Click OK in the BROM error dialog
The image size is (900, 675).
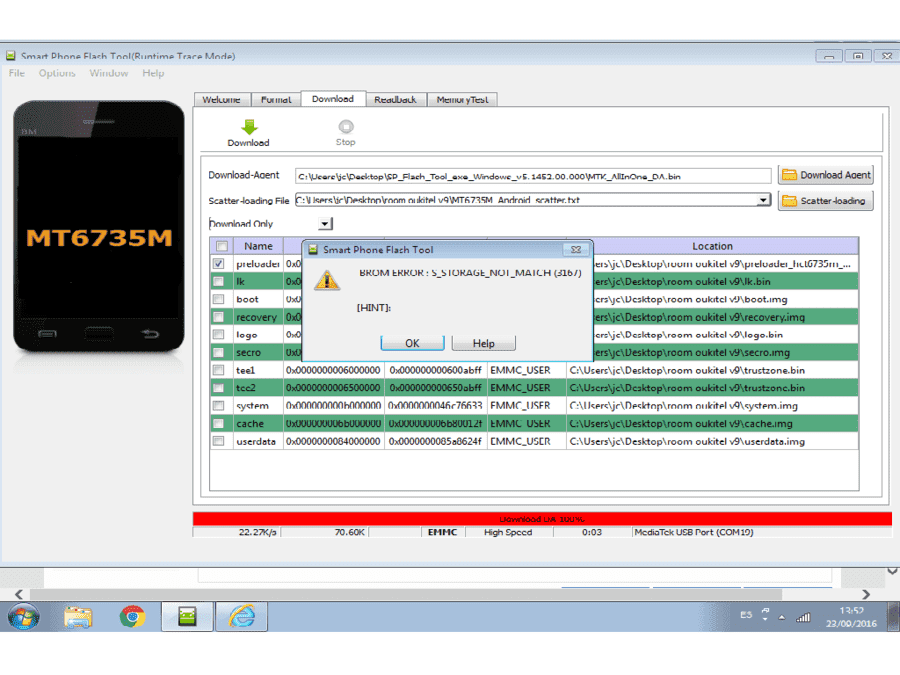pos(412,343)
